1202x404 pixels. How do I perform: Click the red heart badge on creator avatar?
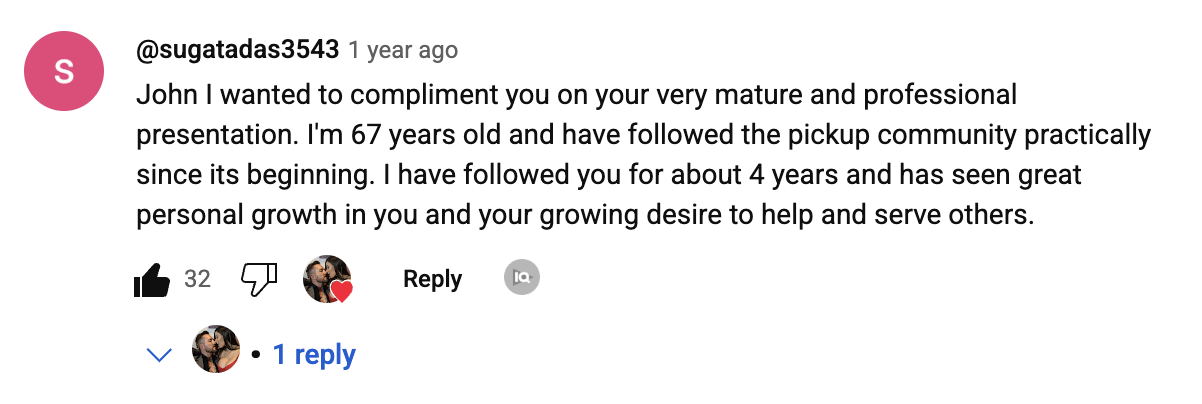coord(342,291)
